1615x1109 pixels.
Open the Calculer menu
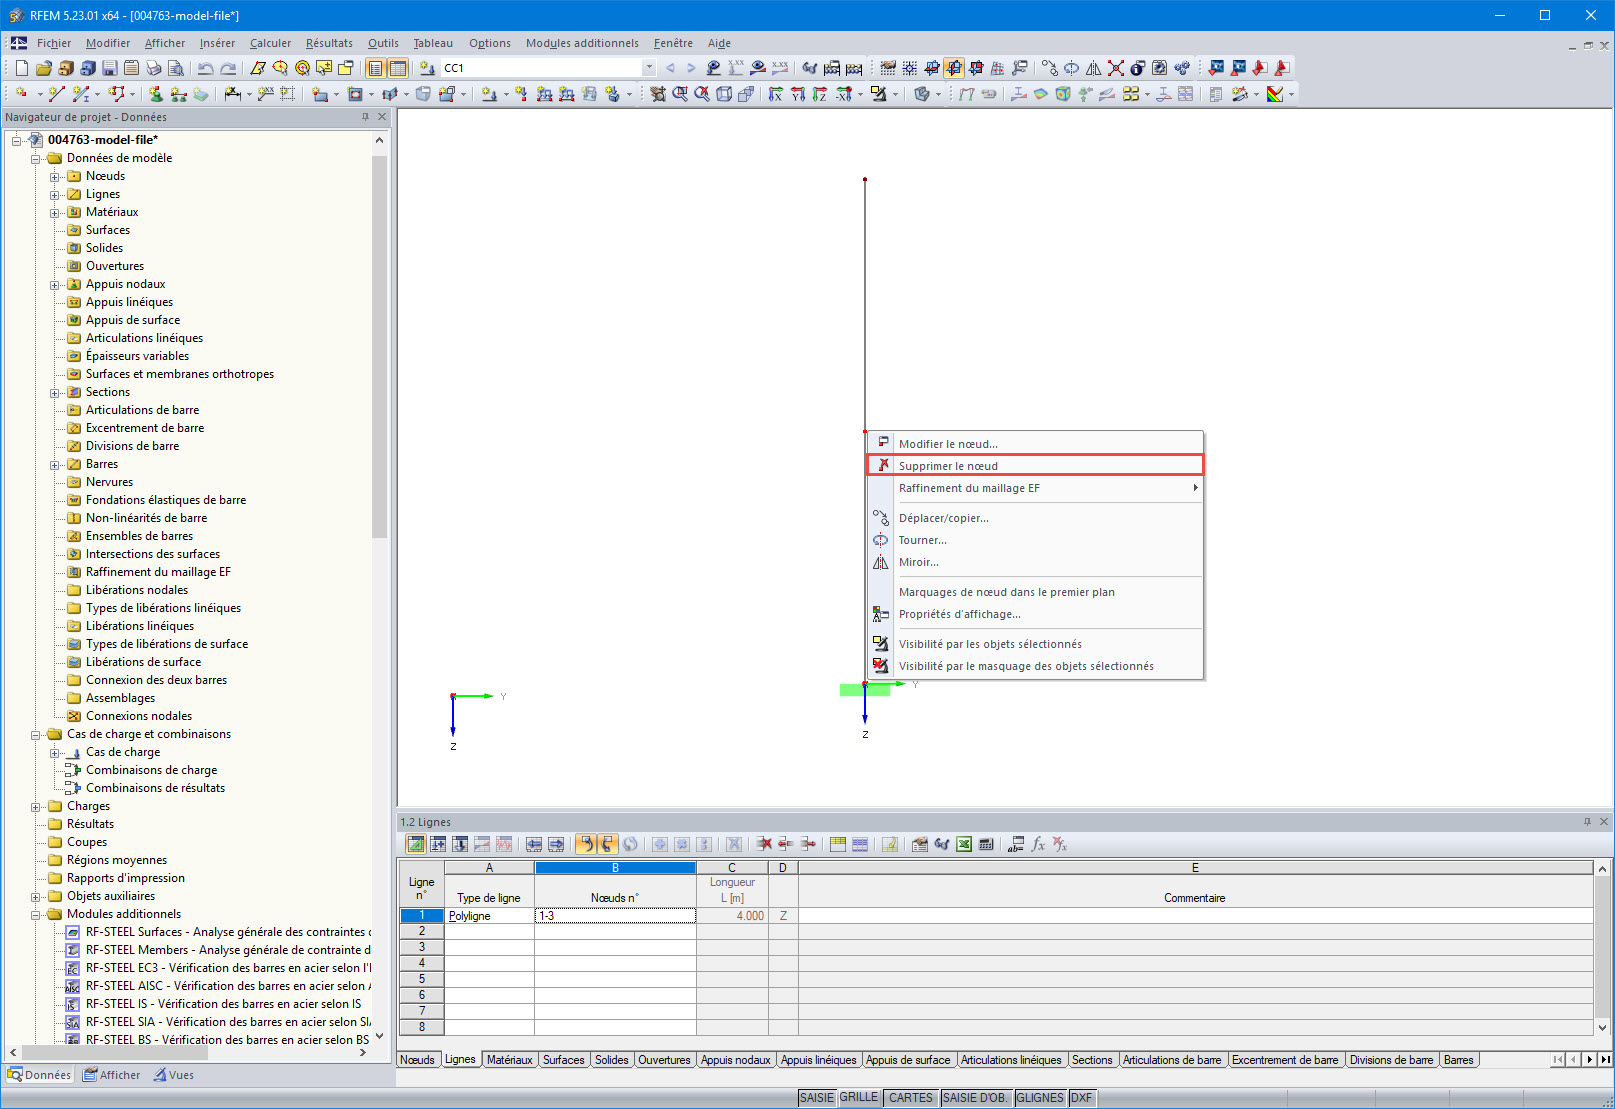[x=270, y=43]
